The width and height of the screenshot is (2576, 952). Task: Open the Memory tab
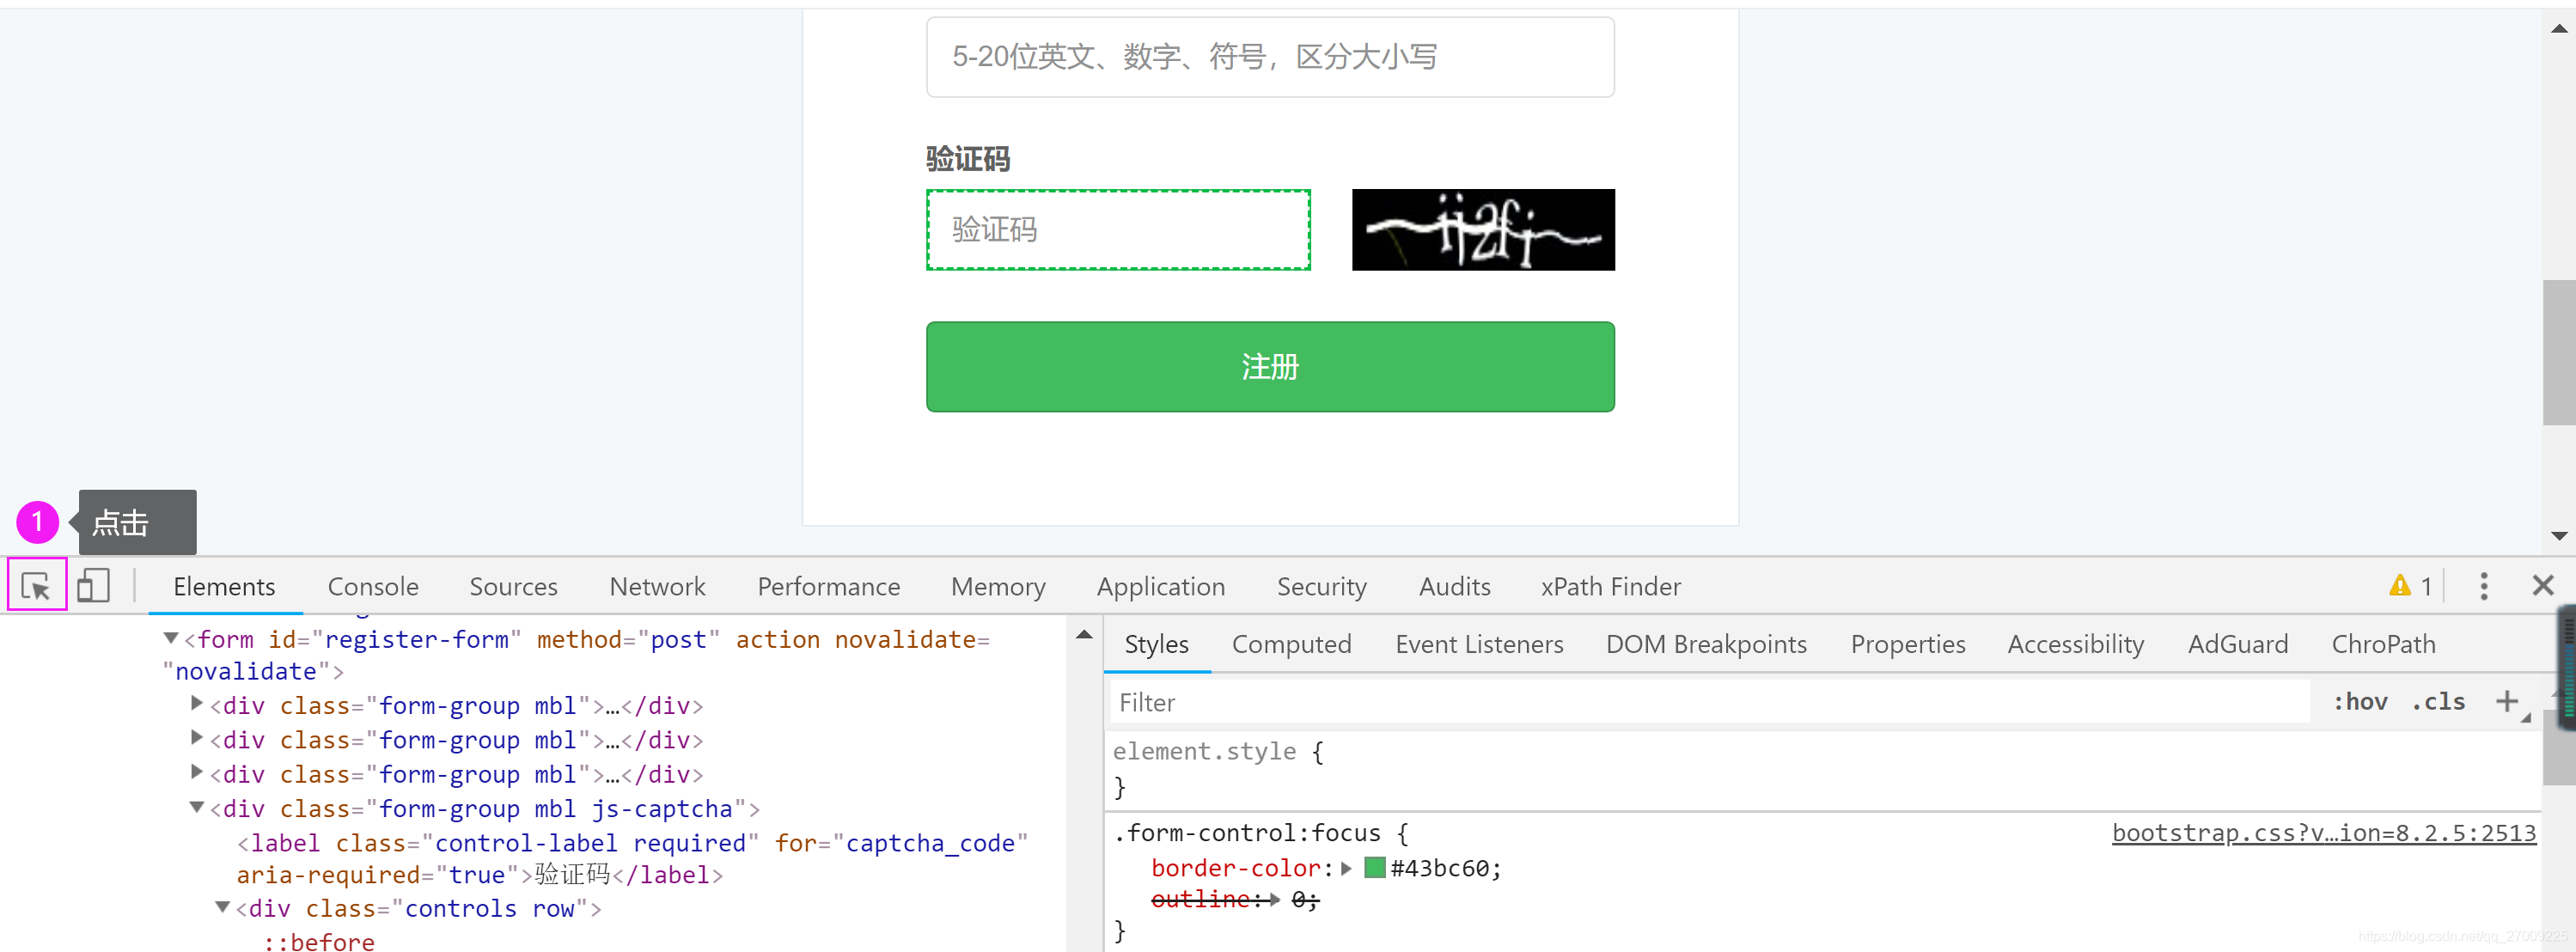pyautogui.click(x=998, y=587)
